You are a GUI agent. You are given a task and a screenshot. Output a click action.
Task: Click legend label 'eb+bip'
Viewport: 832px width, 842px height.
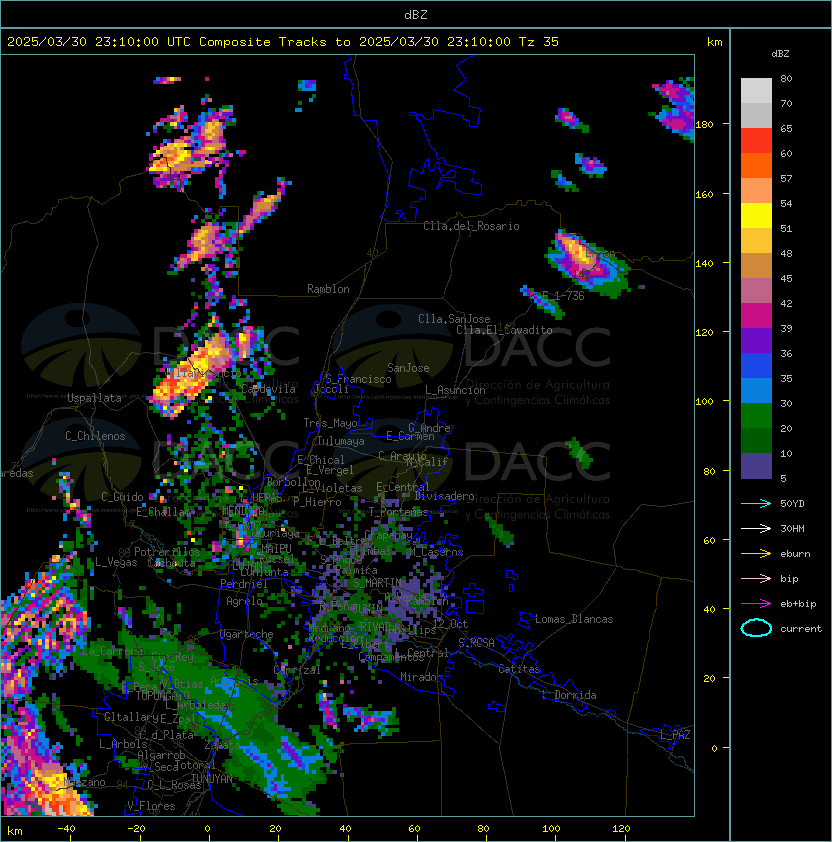pos(798,604)
